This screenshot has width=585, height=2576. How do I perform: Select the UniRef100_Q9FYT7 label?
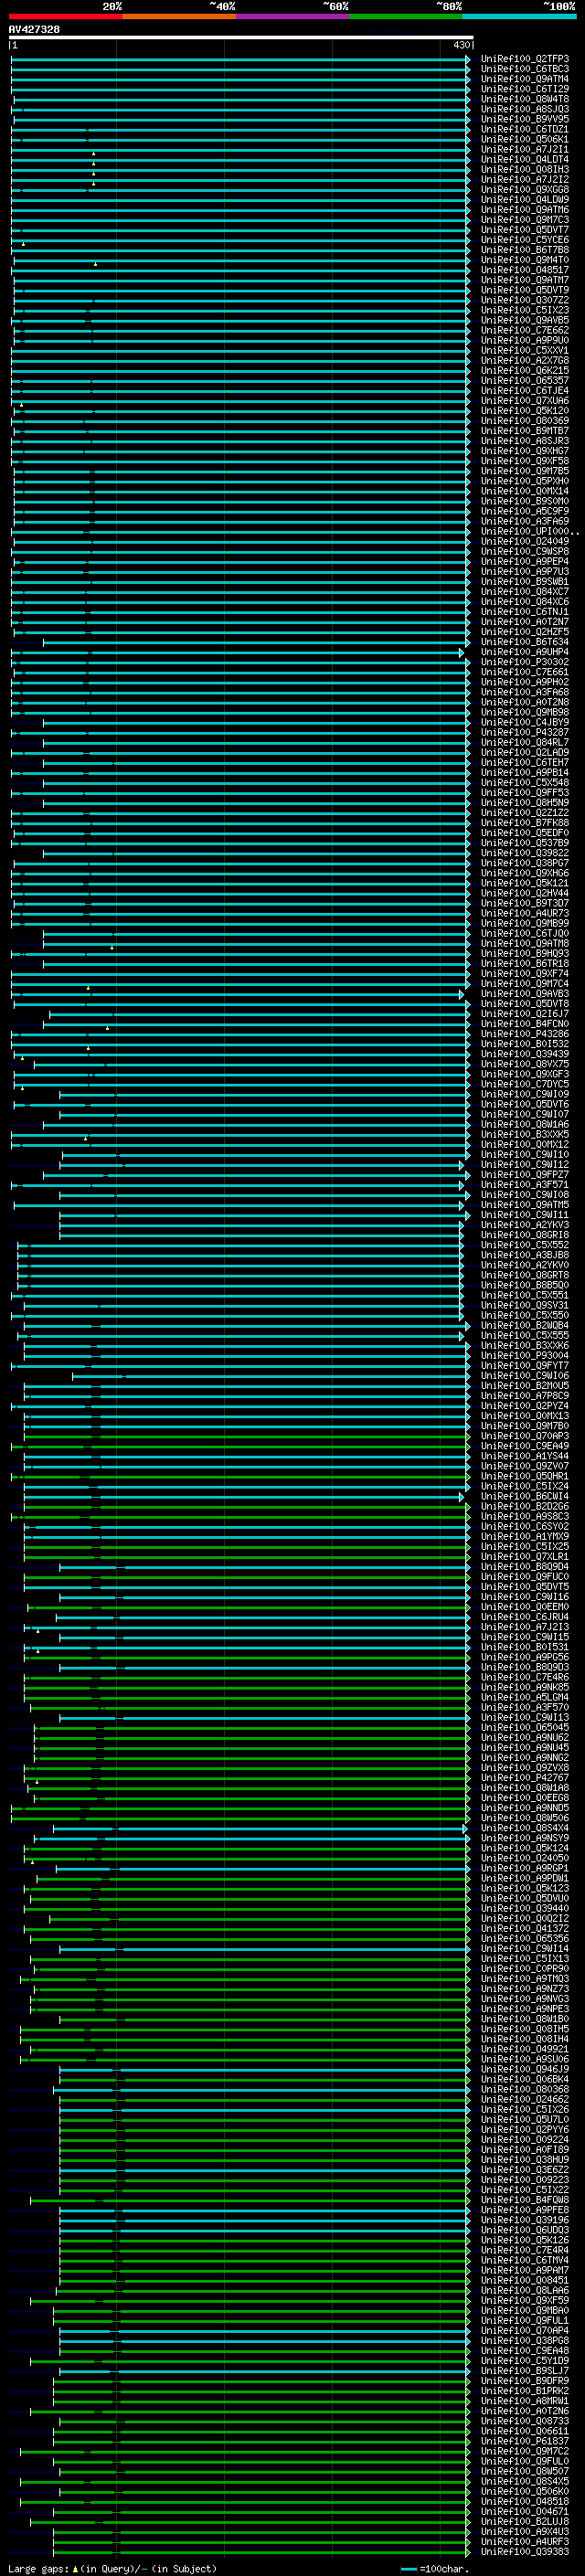coord(525,1366)
